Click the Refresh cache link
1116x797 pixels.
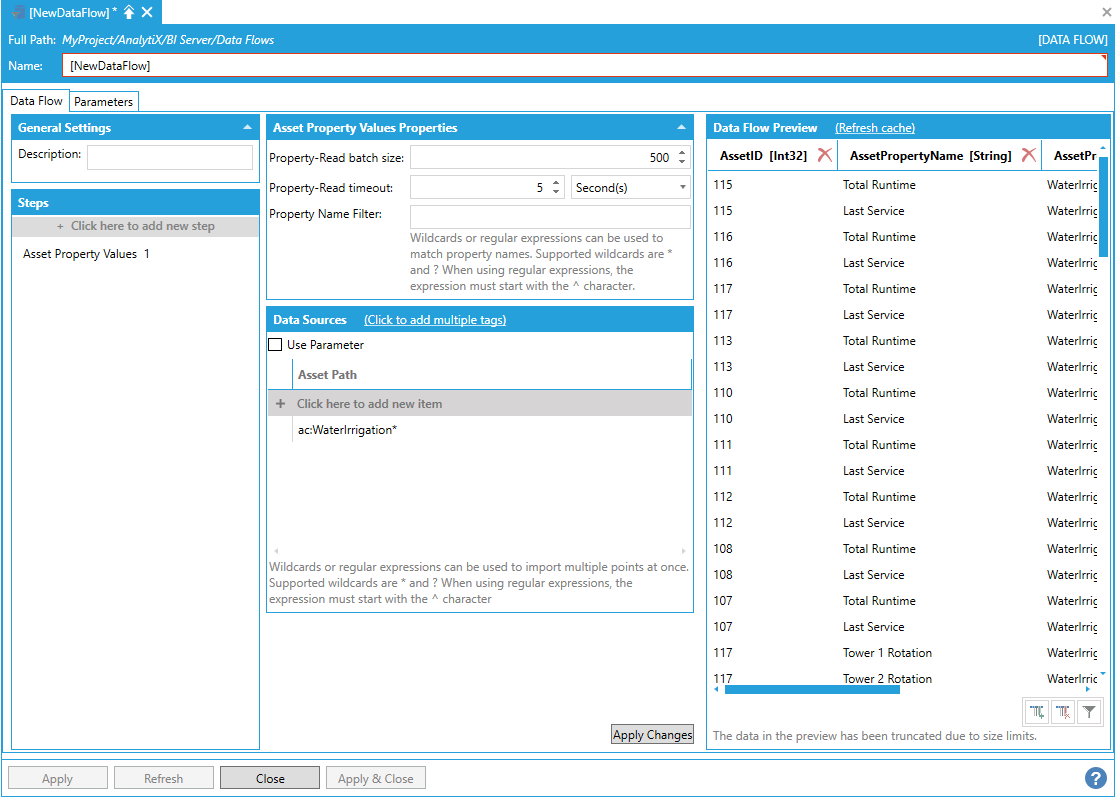pos(875,128)
